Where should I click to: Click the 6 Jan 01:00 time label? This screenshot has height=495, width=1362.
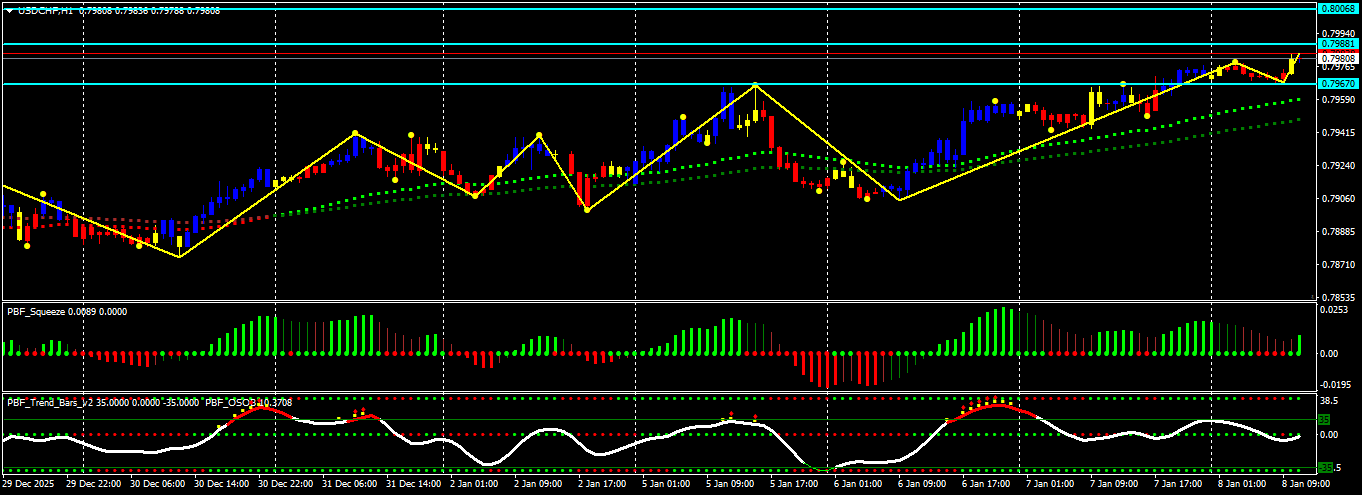[860, 484]
